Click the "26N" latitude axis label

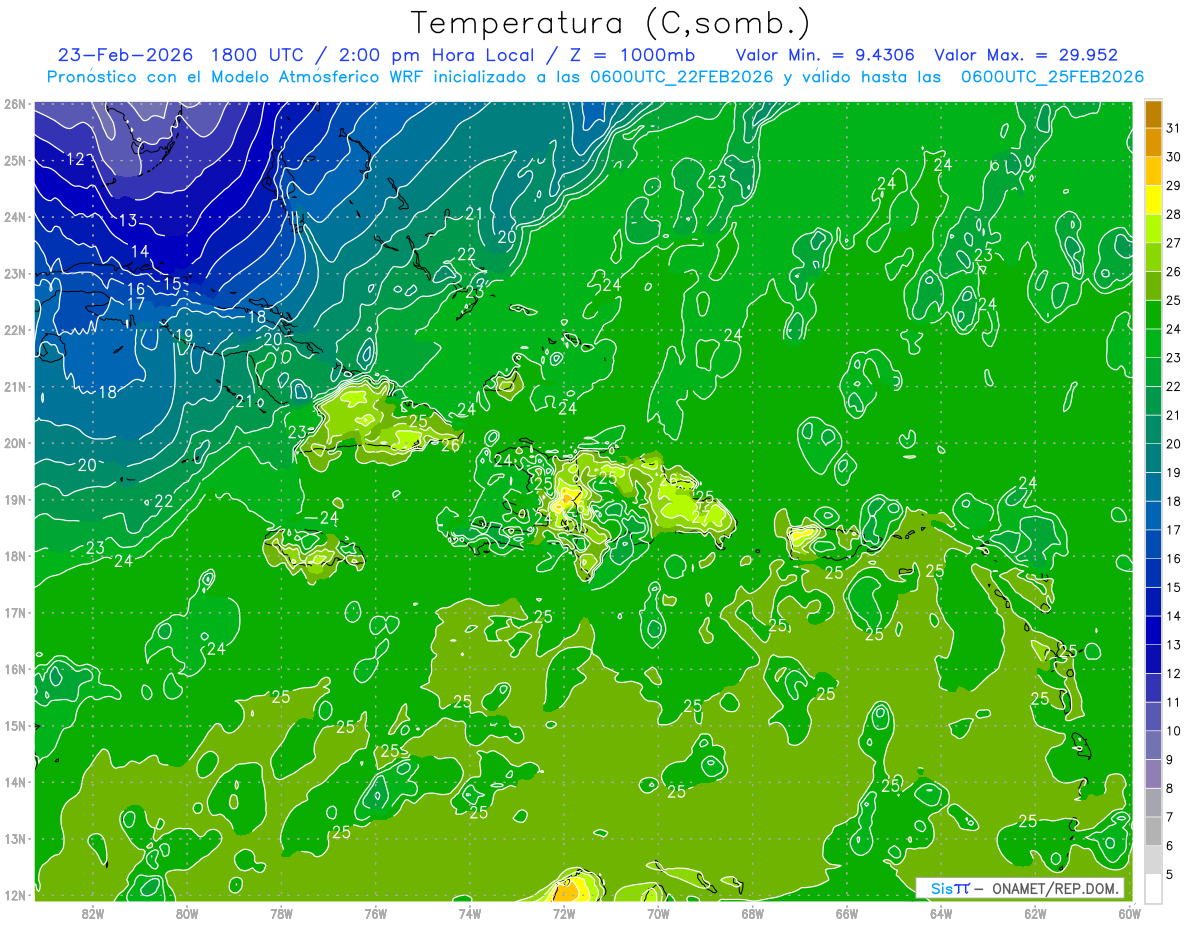point(15,104)
